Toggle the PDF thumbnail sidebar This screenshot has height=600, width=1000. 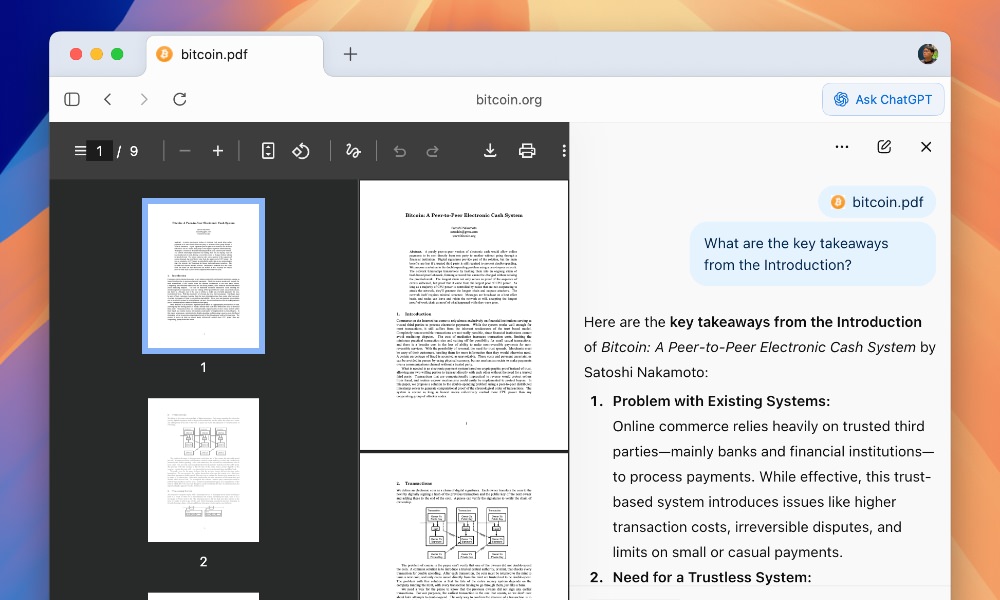tap(80, 150)
